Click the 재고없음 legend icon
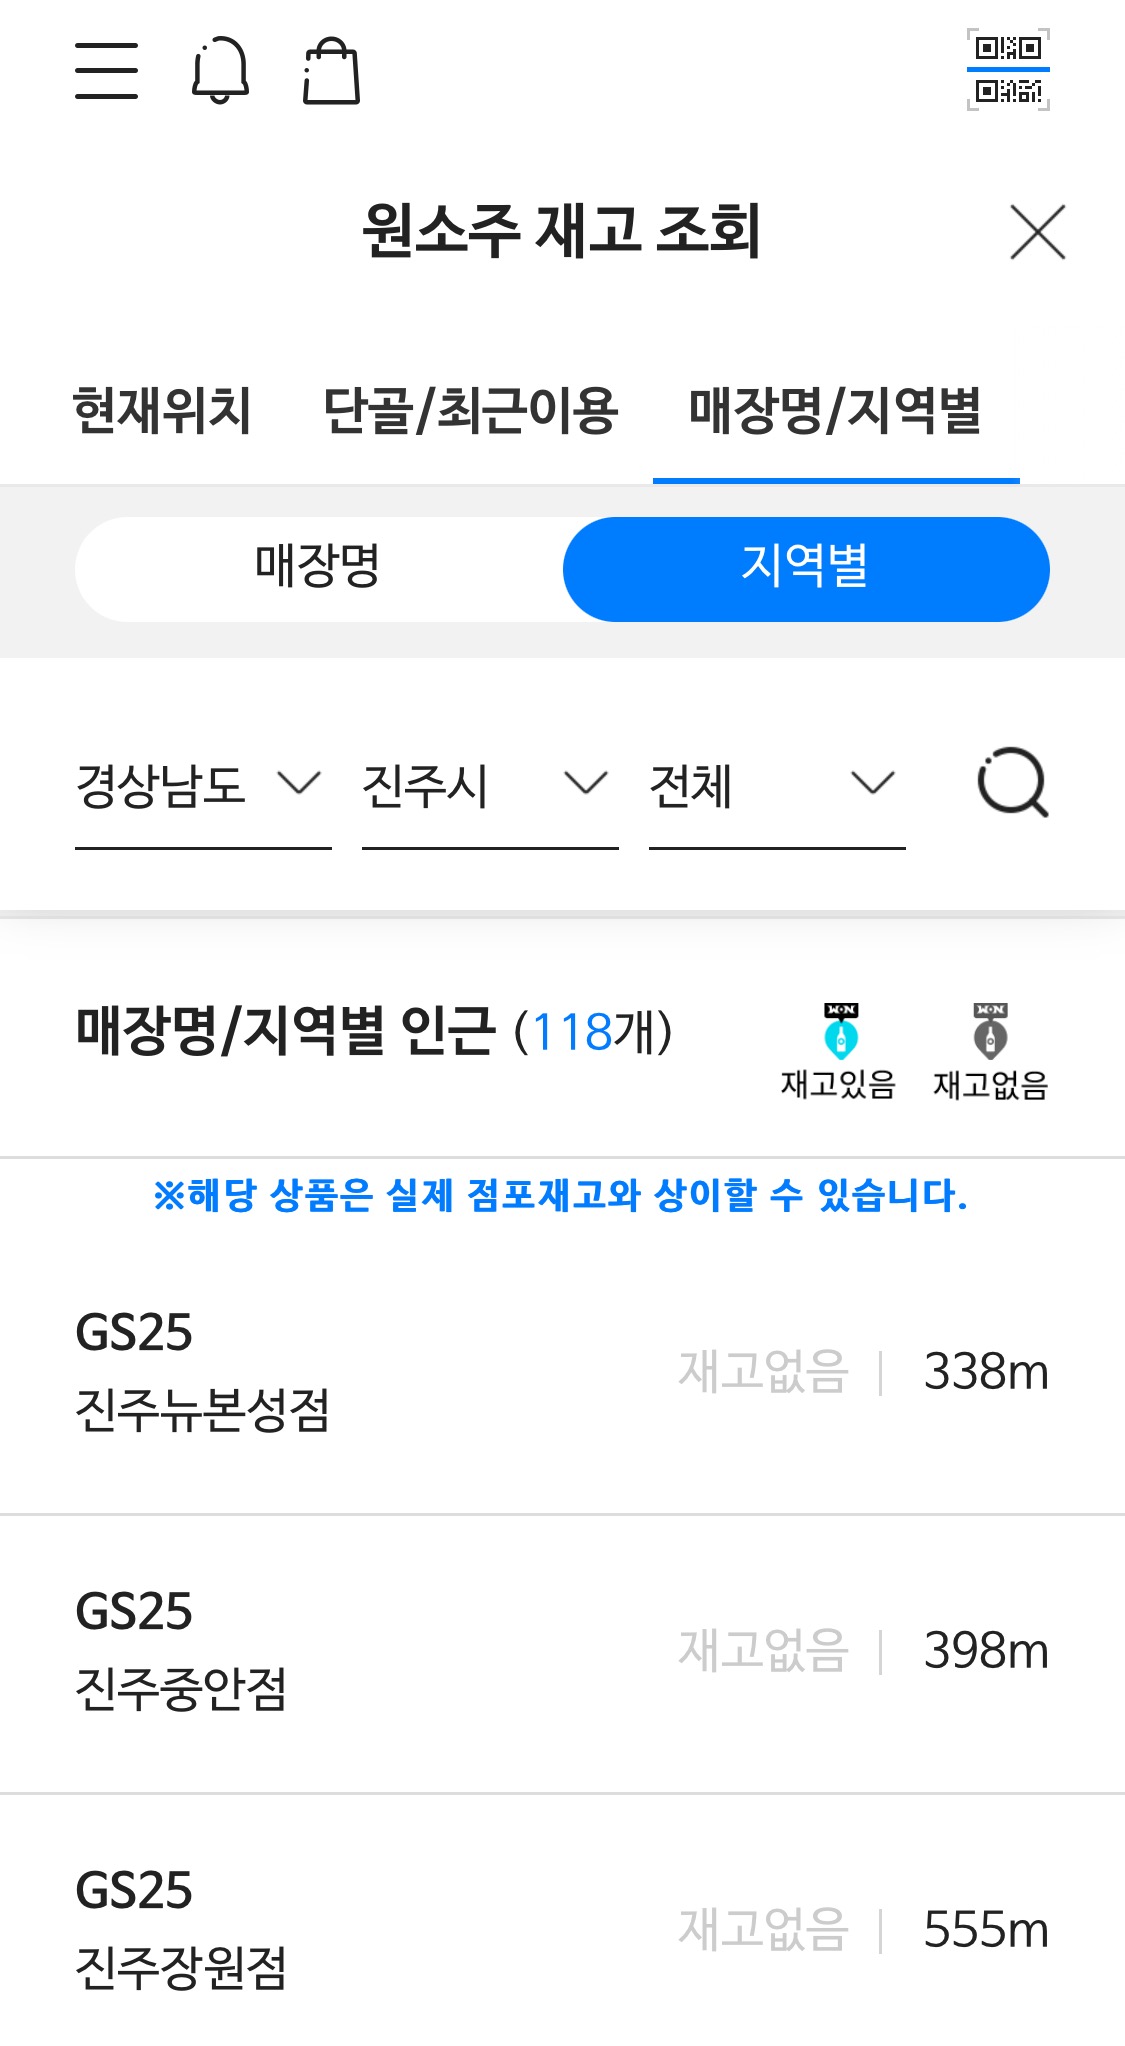 pyautogui.click(x=990, y=1031)
